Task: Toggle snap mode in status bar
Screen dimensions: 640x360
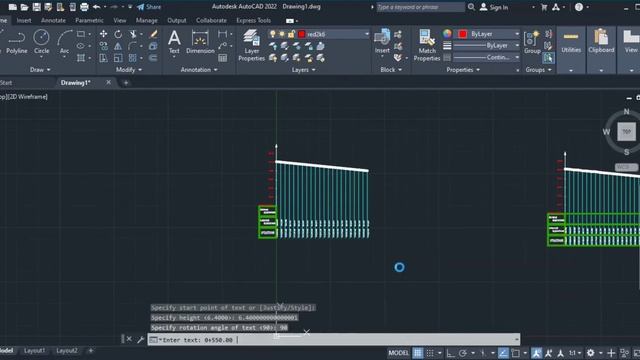Action: [x=430, y=353]
